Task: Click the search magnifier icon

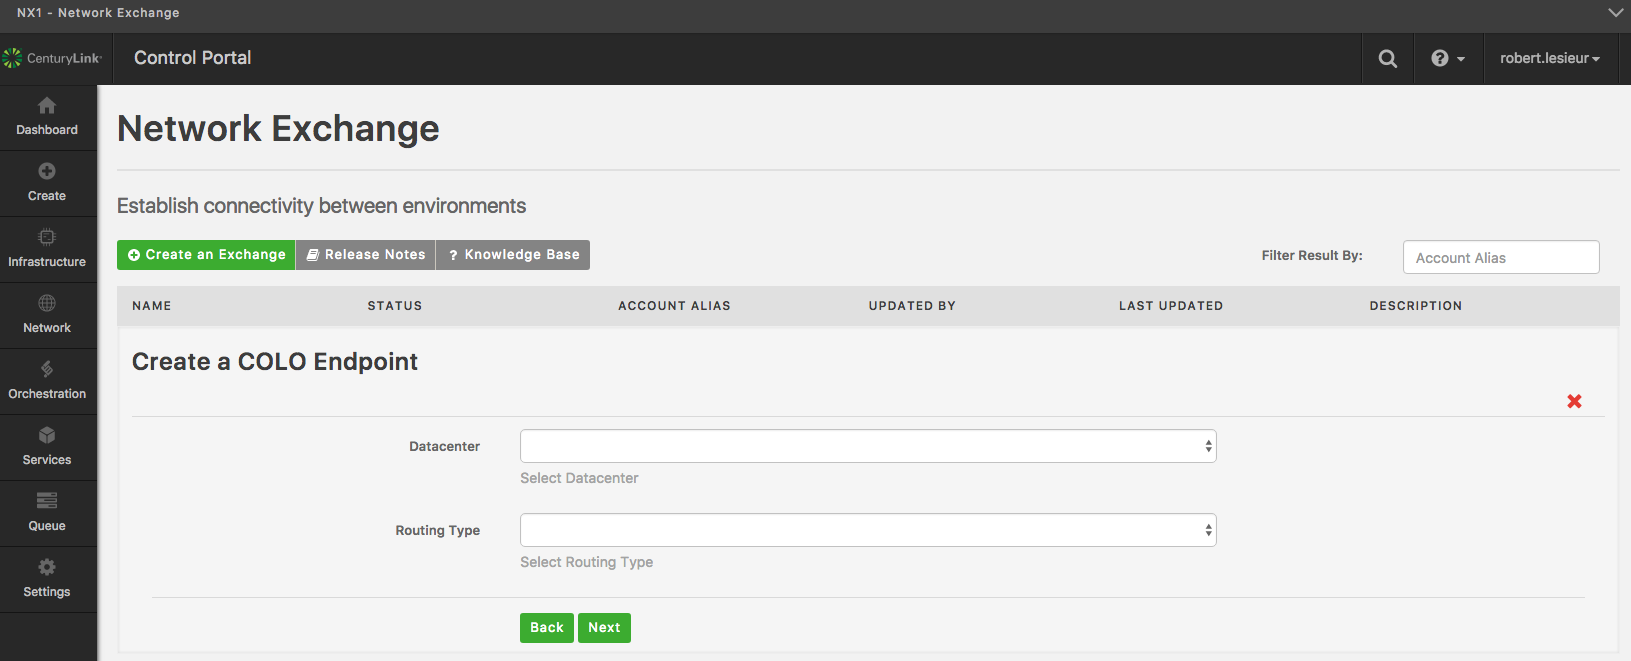Action: point(1387,59)
